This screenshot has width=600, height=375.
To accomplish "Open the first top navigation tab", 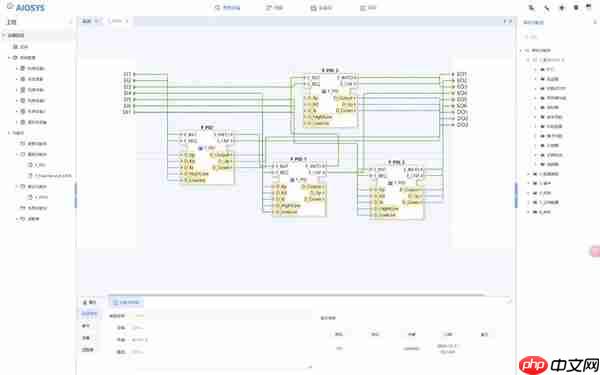I will point(227,8).
